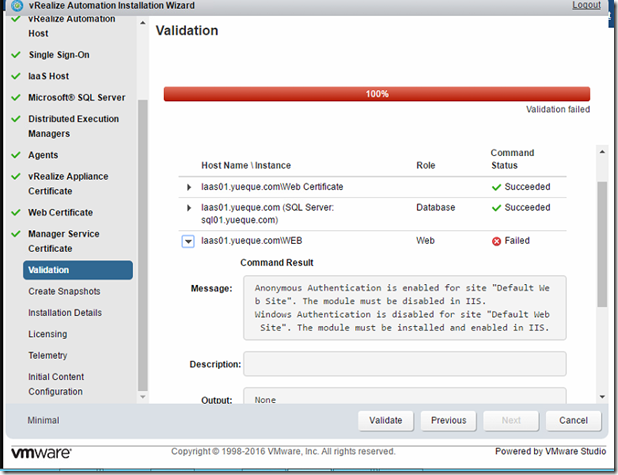Click the results panel scroll down arrow
The image size is (618, 475).
602,397
